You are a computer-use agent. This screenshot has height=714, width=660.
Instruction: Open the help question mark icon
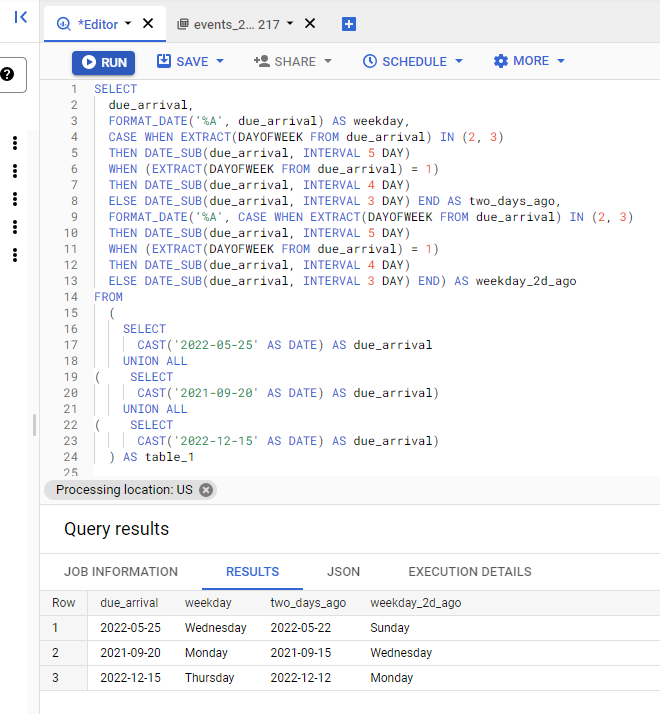tap(7, 74)
